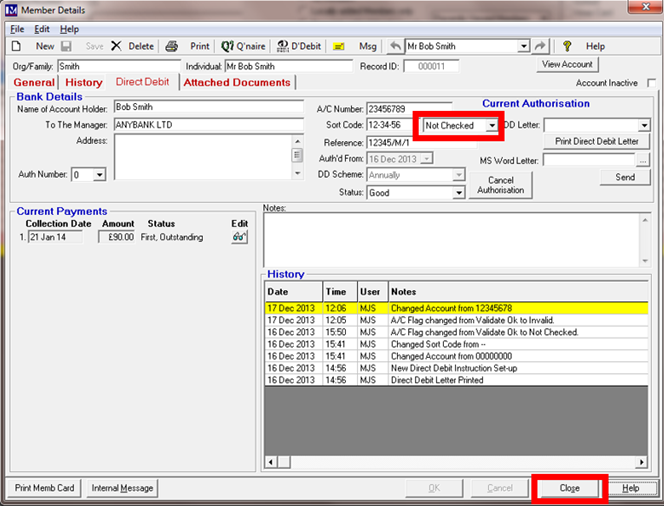
Task: Click the greyed-out OK button
Action: [434, 488]
